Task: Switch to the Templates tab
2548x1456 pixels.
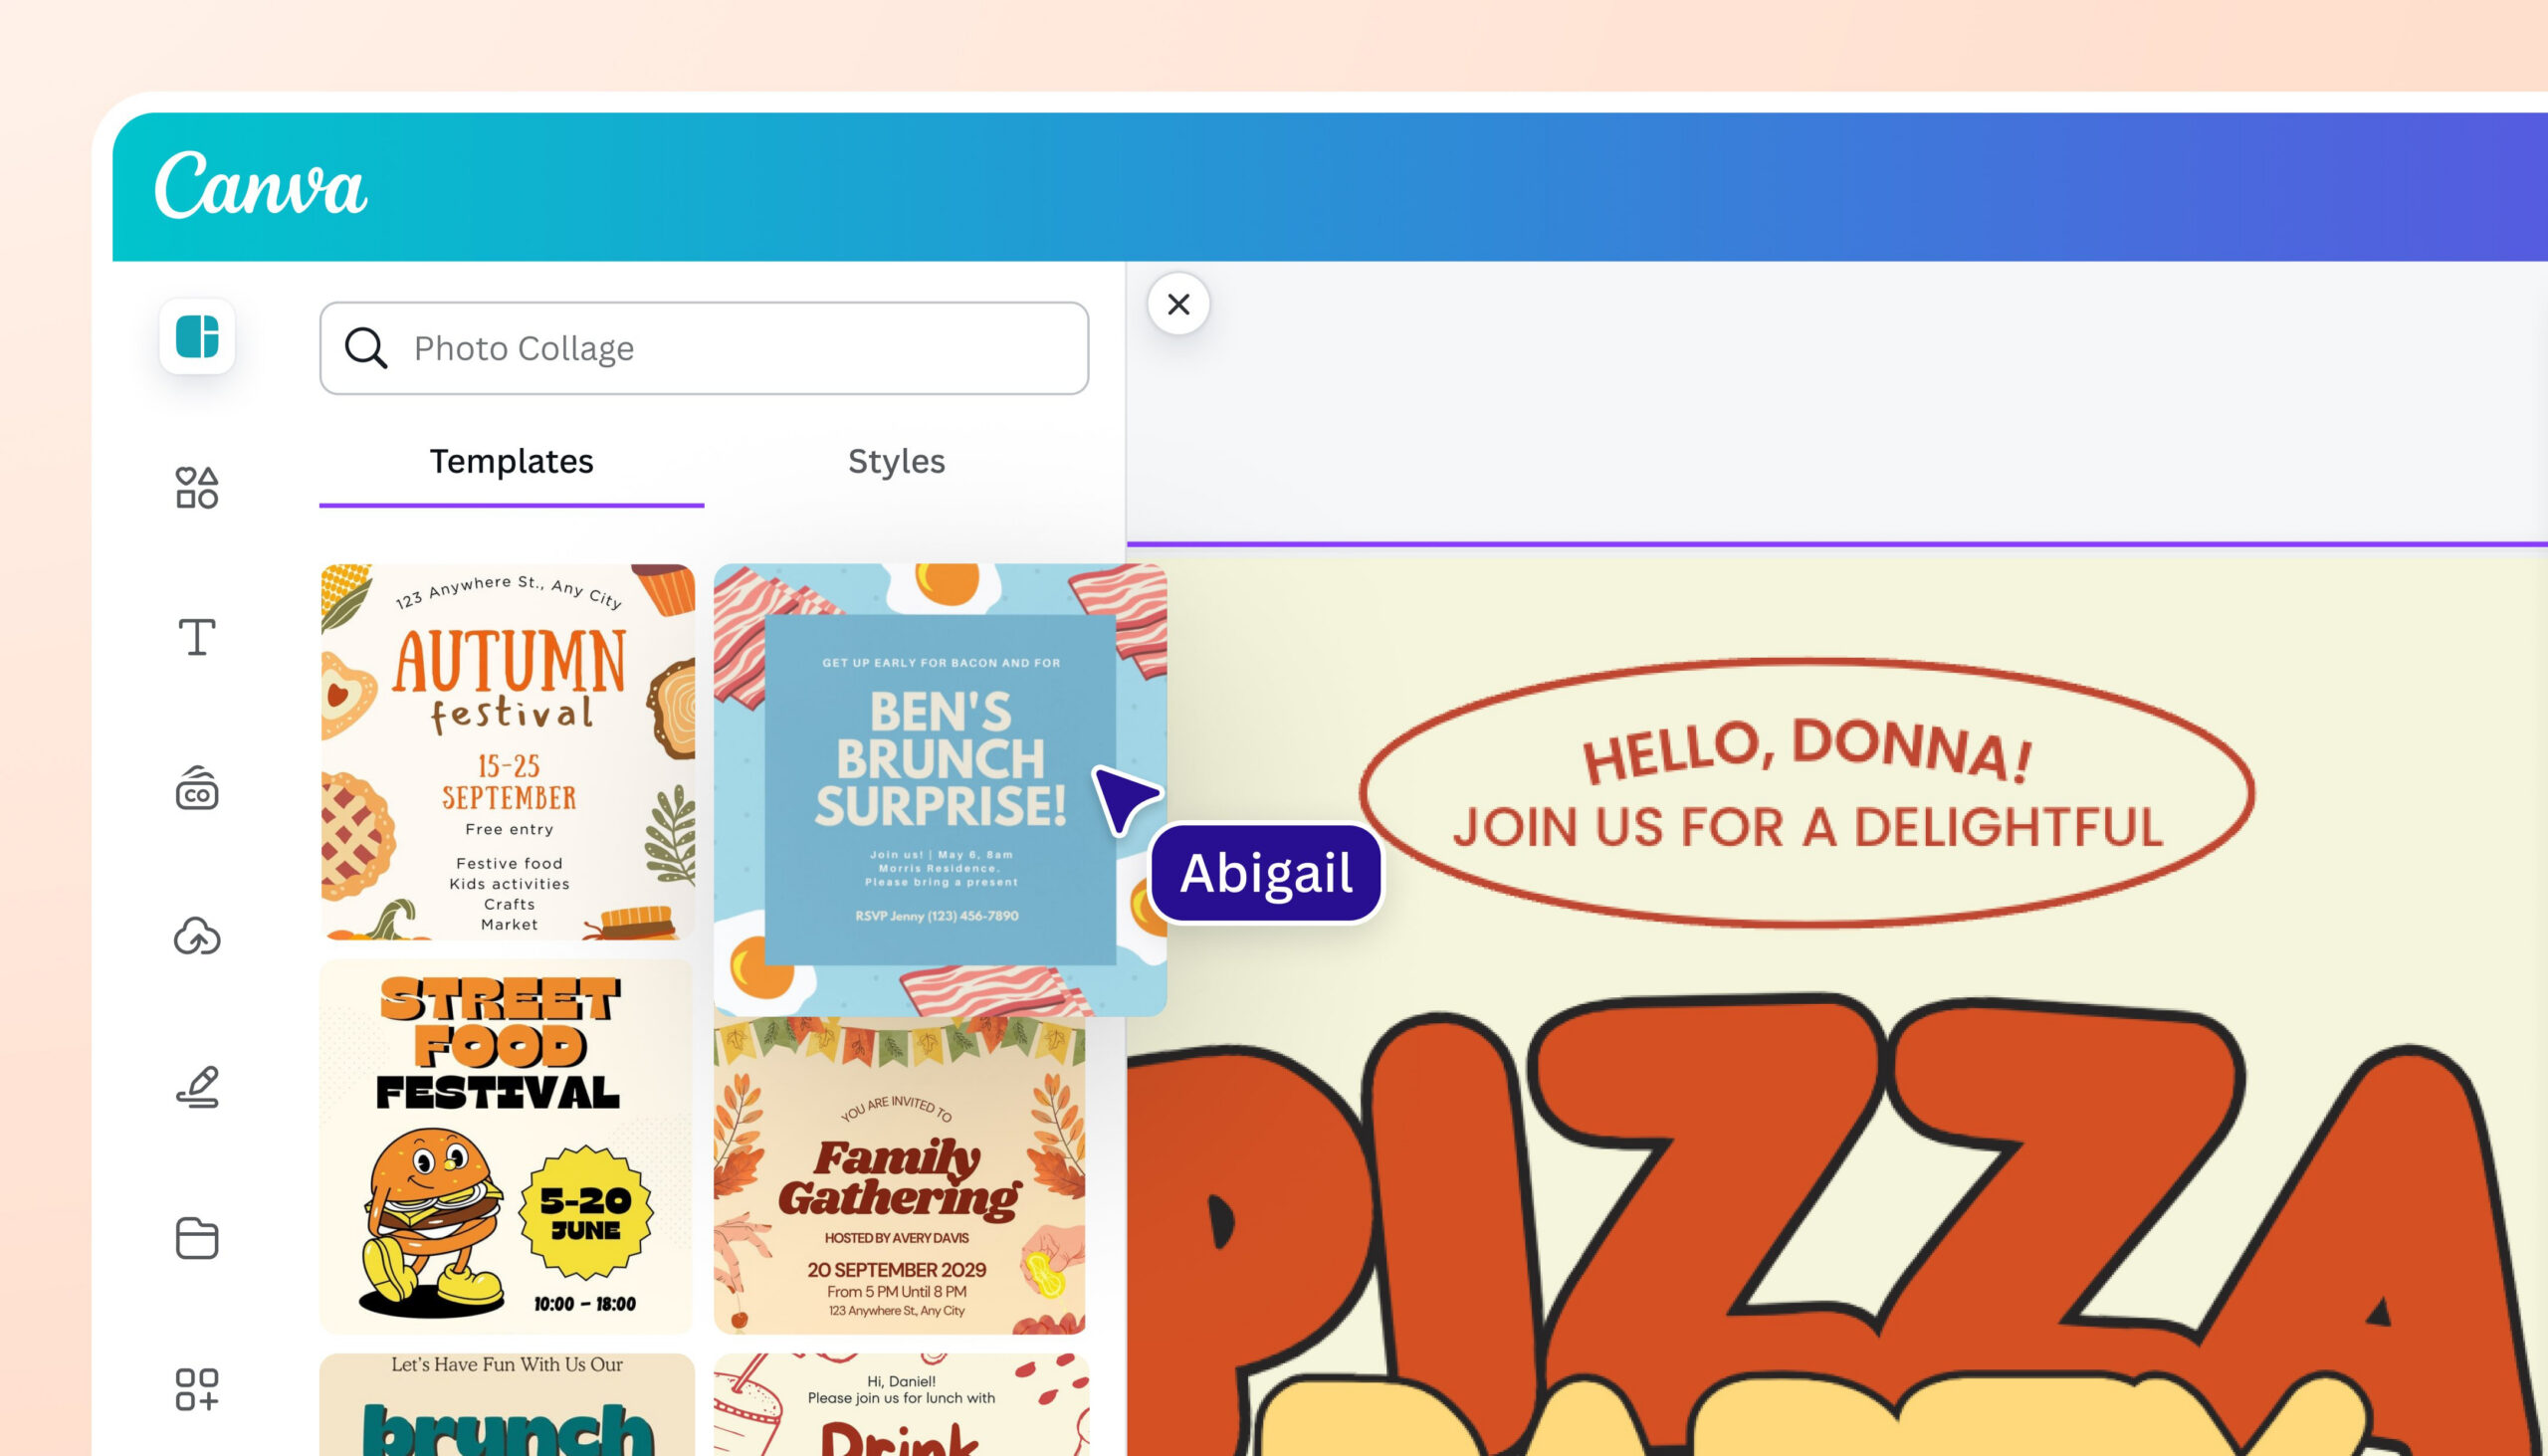Action: tap(511, 462)
